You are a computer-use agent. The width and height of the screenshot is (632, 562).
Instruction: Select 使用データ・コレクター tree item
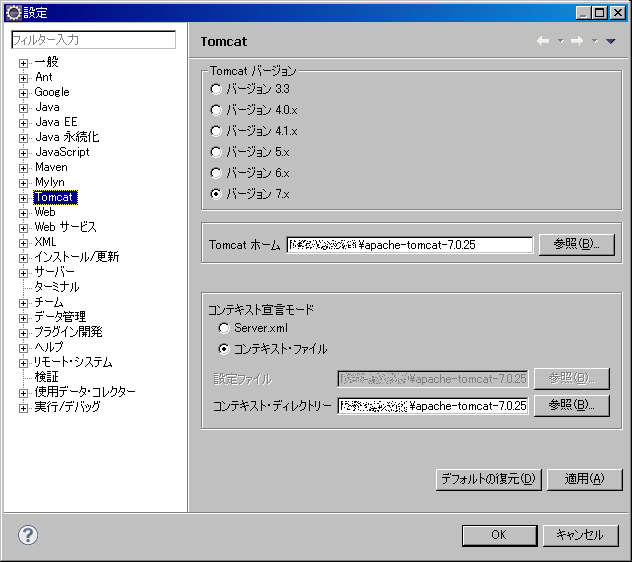(85, 392)
